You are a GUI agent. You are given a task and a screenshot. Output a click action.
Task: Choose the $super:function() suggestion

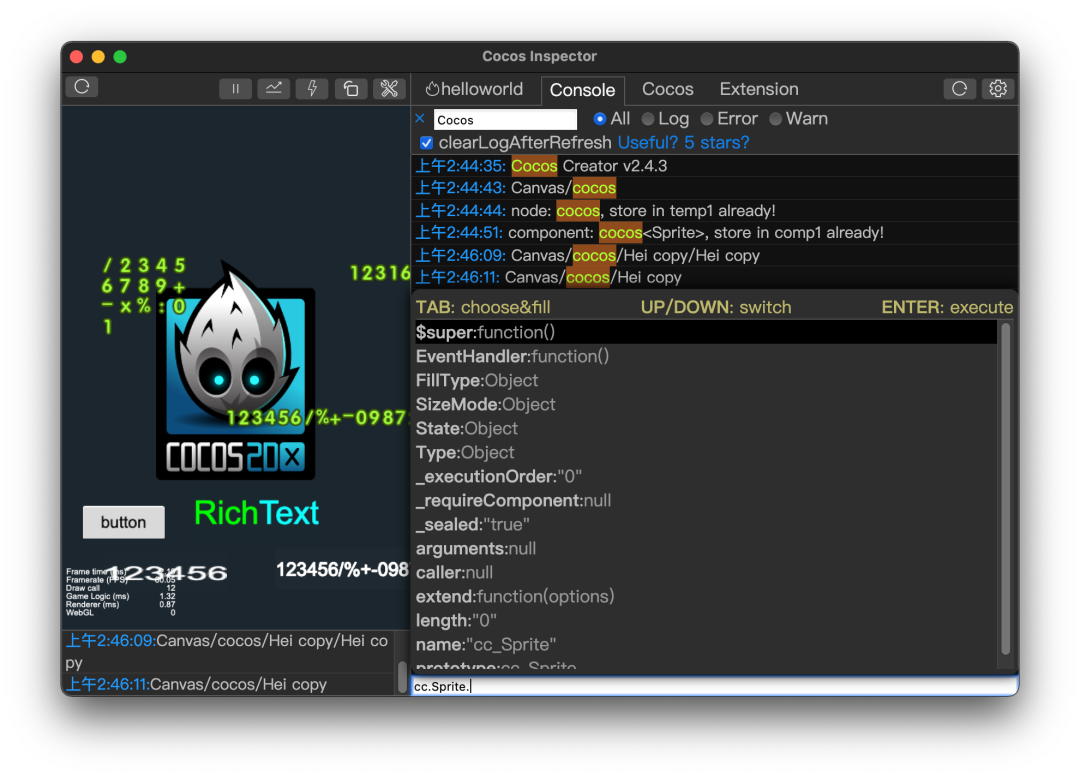[x=705, y=332]
